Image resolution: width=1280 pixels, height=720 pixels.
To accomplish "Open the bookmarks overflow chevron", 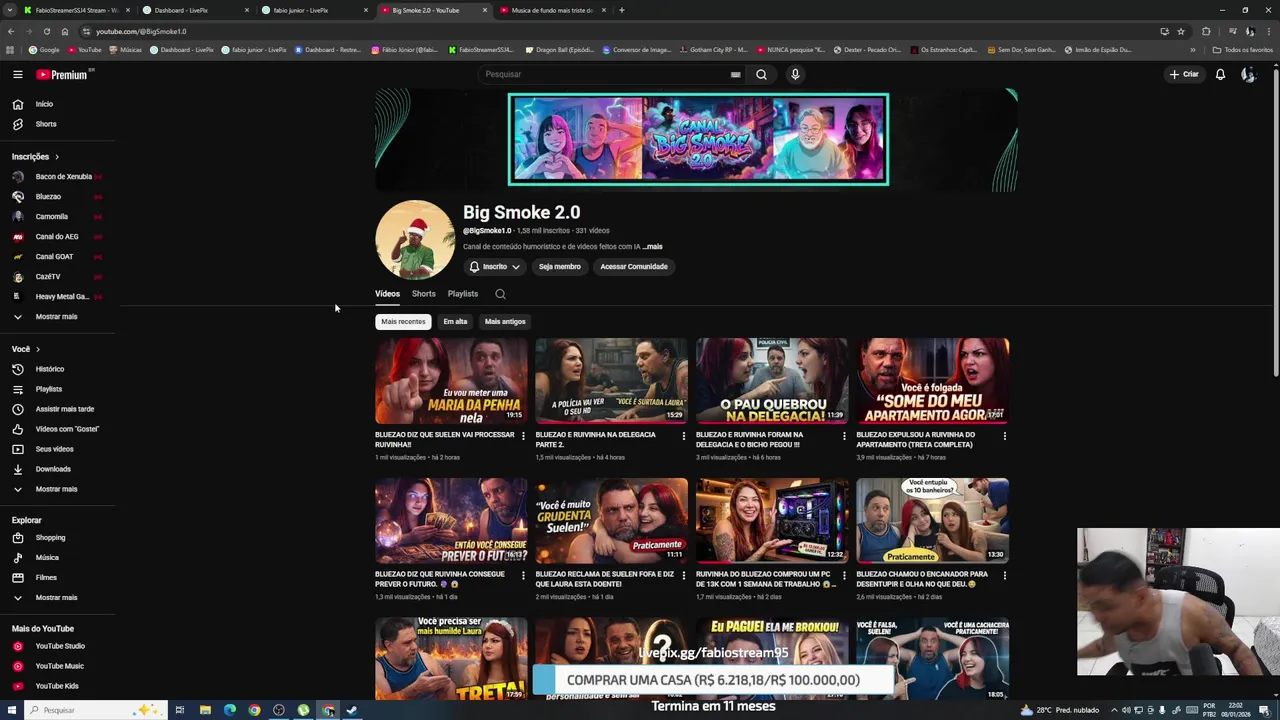I will [1192, 50].
